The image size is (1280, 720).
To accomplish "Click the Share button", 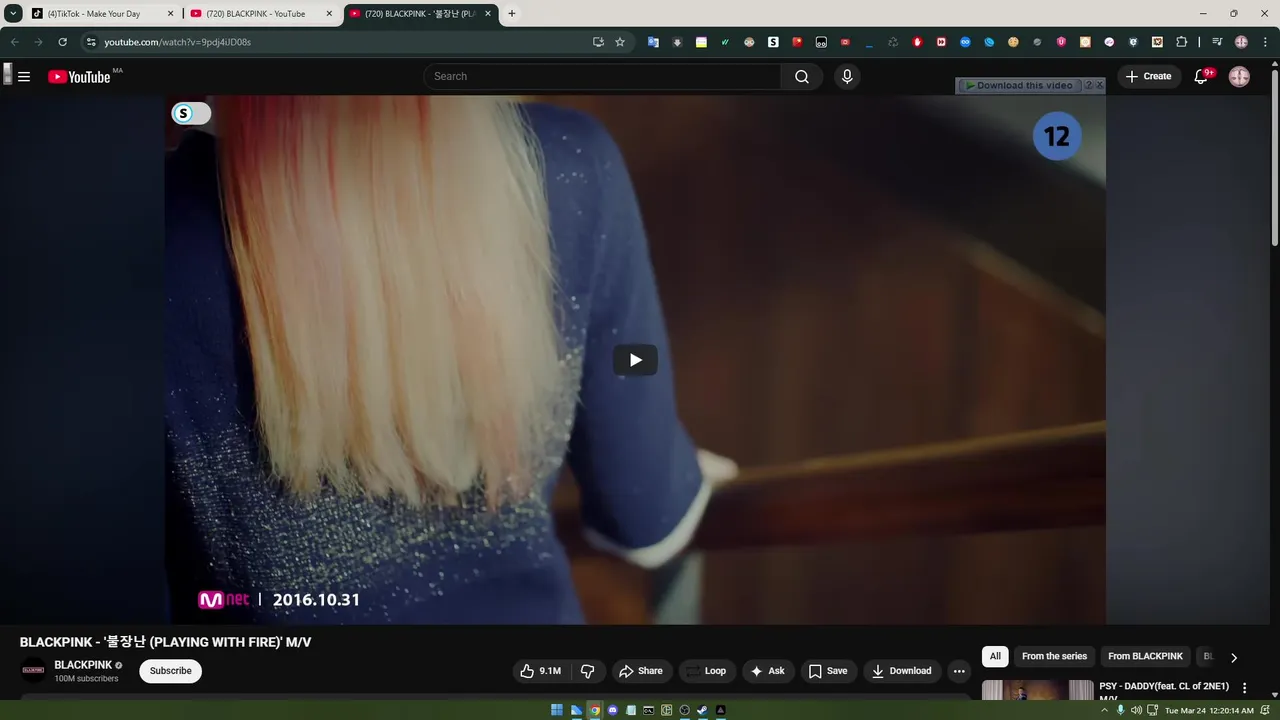I will coord(640,671).
